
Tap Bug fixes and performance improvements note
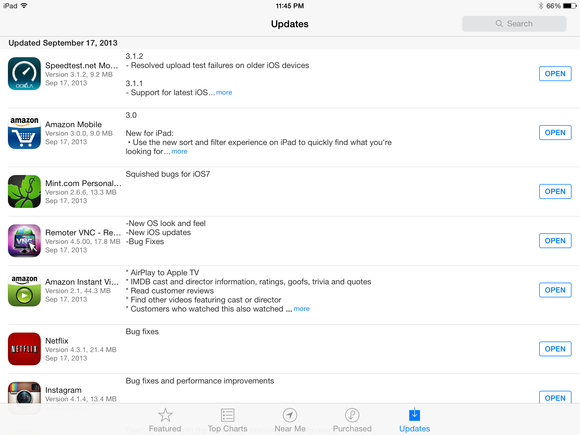(x=200, y=381)
